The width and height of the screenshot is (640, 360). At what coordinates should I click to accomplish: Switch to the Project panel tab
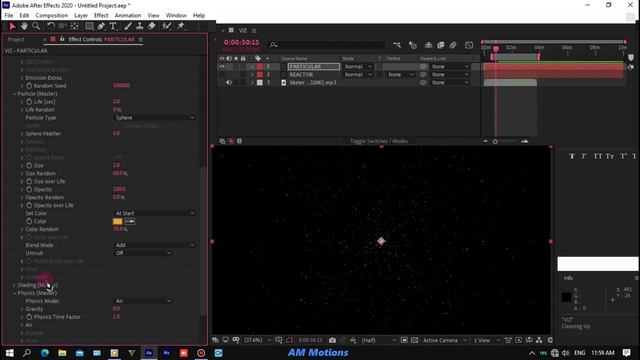click(16, 40)
